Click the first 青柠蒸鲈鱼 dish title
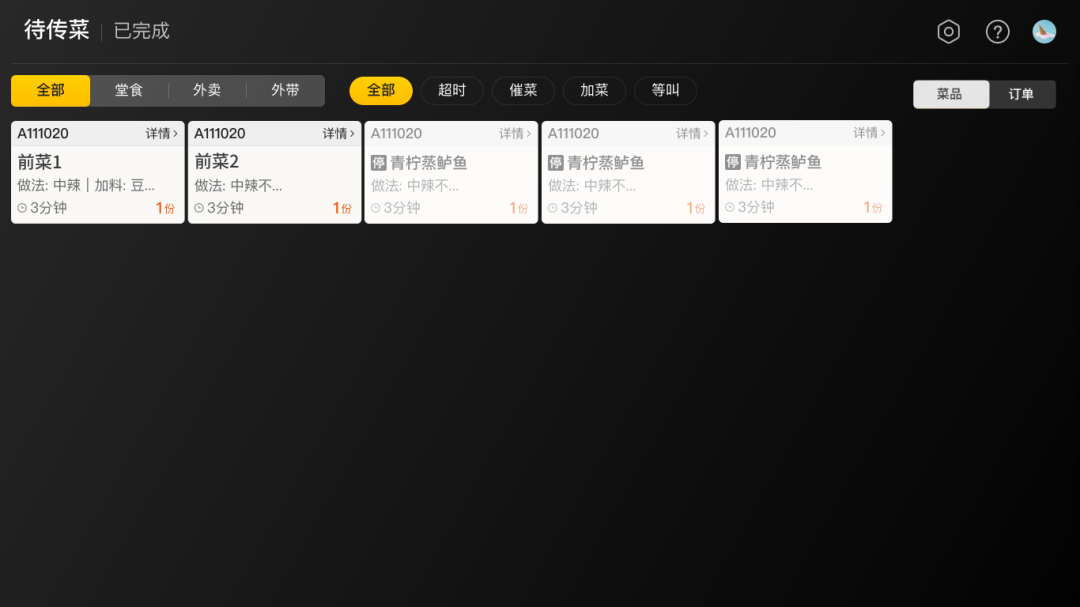The width and height of the screenshot is (1080, 607). [x=428, y=163]
